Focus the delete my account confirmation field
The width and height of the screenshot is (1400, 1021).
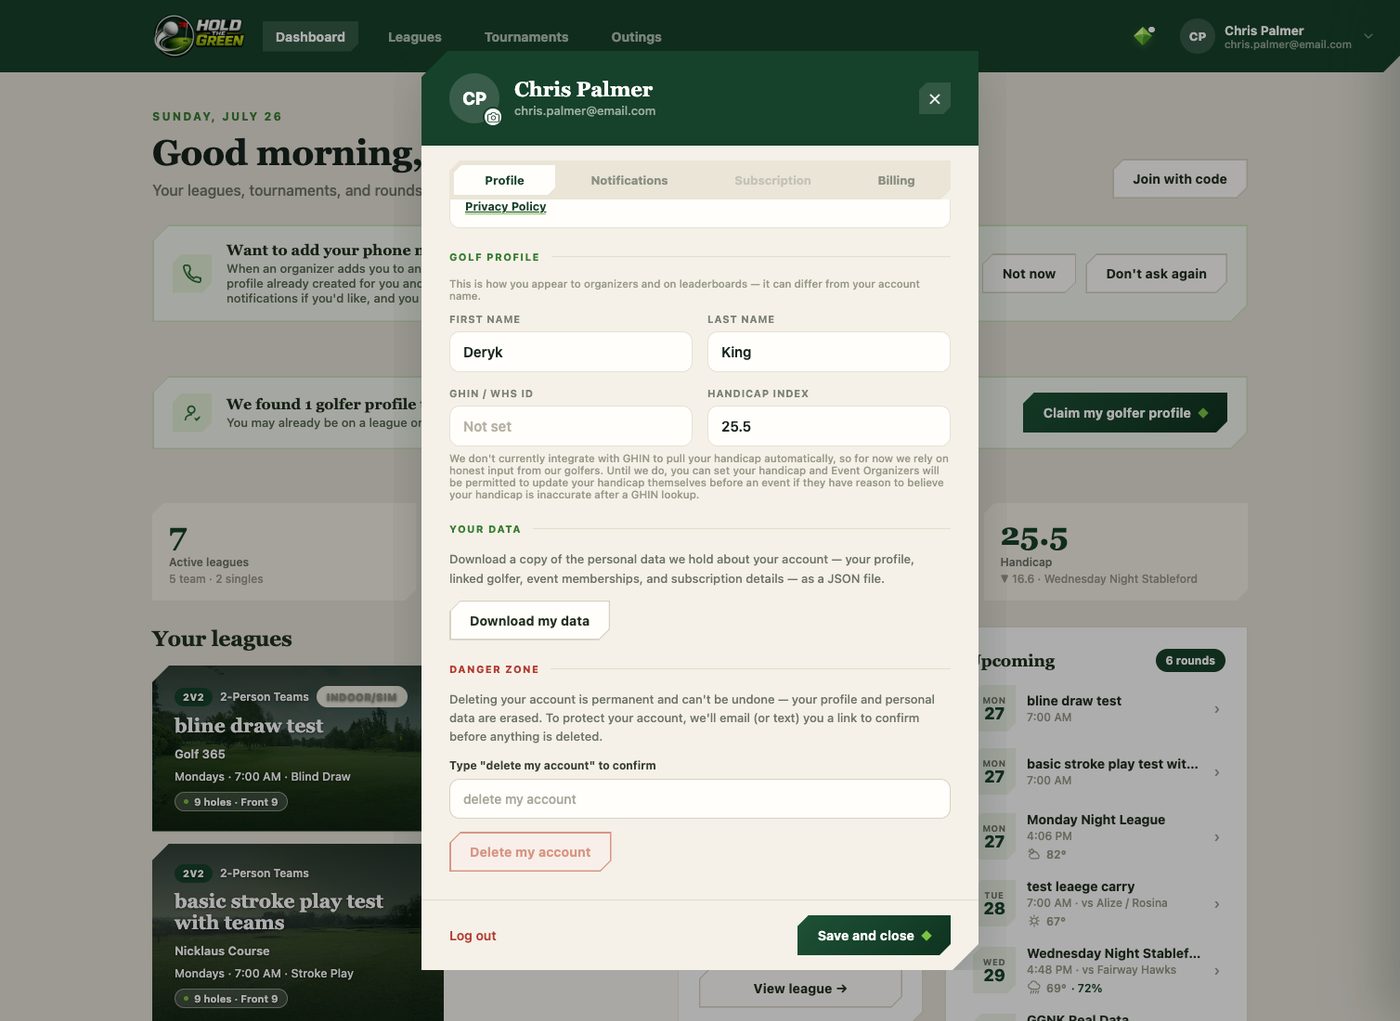point(699,799)
